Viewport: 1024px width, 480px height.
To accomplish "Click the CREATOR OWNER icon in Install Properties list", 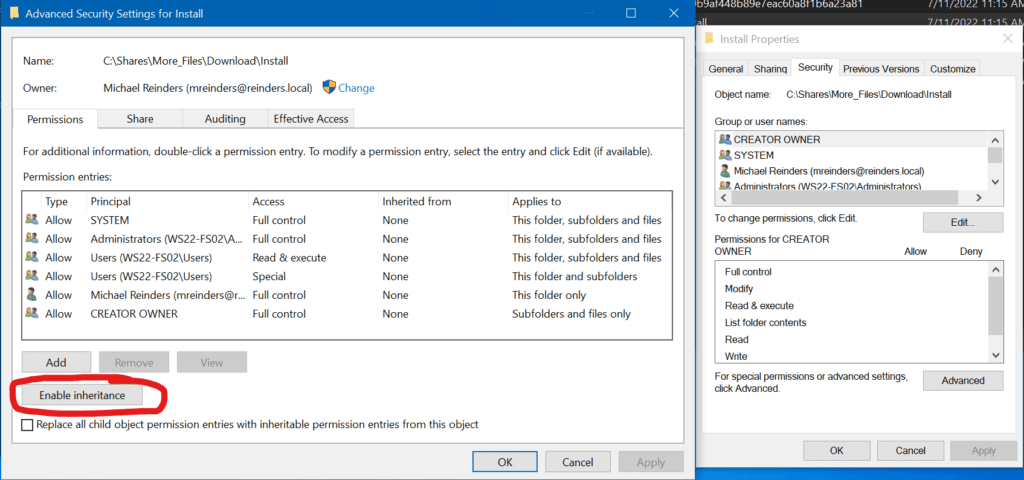I will 724,139.
